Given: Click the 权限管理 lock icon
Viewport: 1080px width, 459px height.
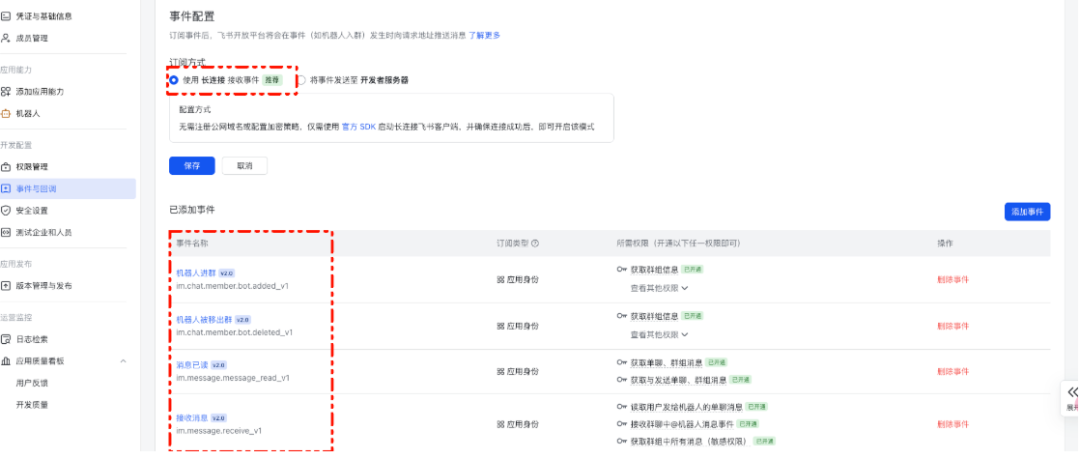Looking at the screenshot, I should [6, 167].
